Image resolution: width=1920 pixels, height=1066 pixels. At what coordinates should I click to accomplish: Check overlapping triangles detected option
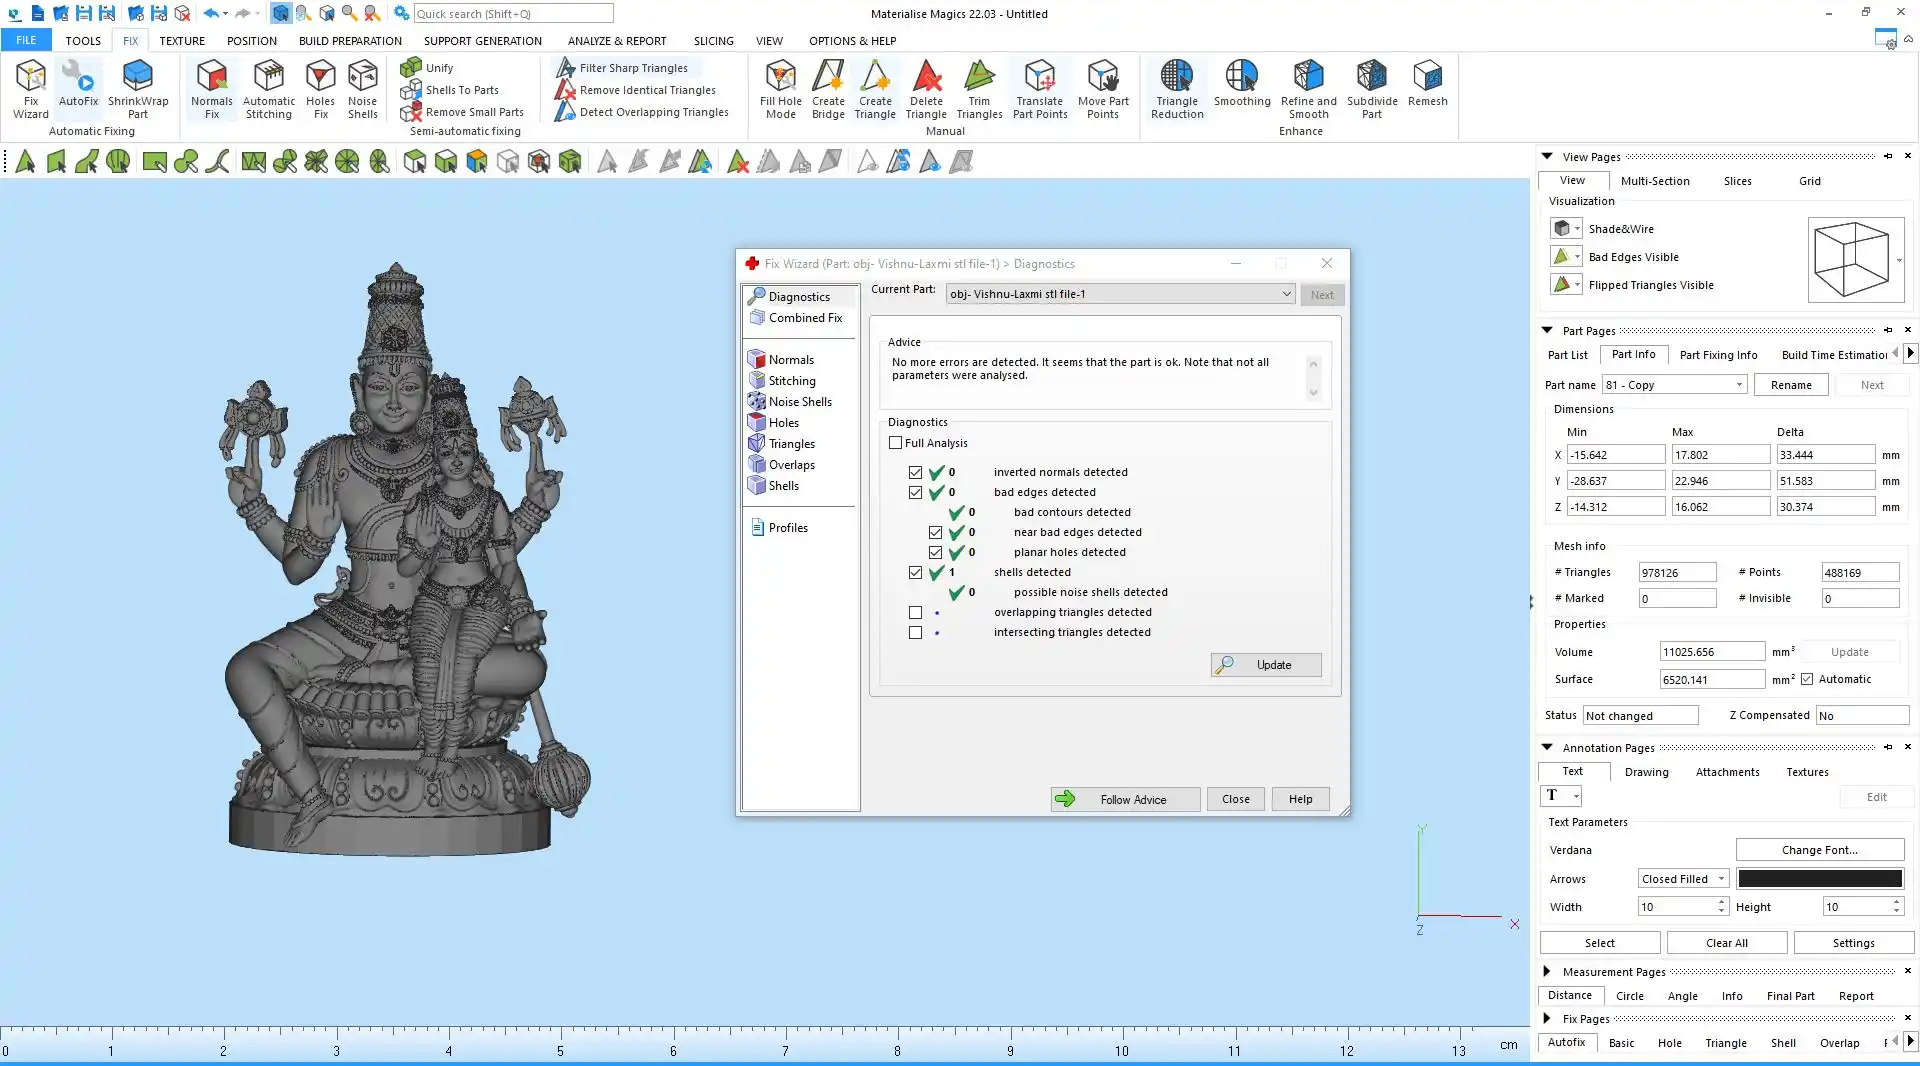915,612
